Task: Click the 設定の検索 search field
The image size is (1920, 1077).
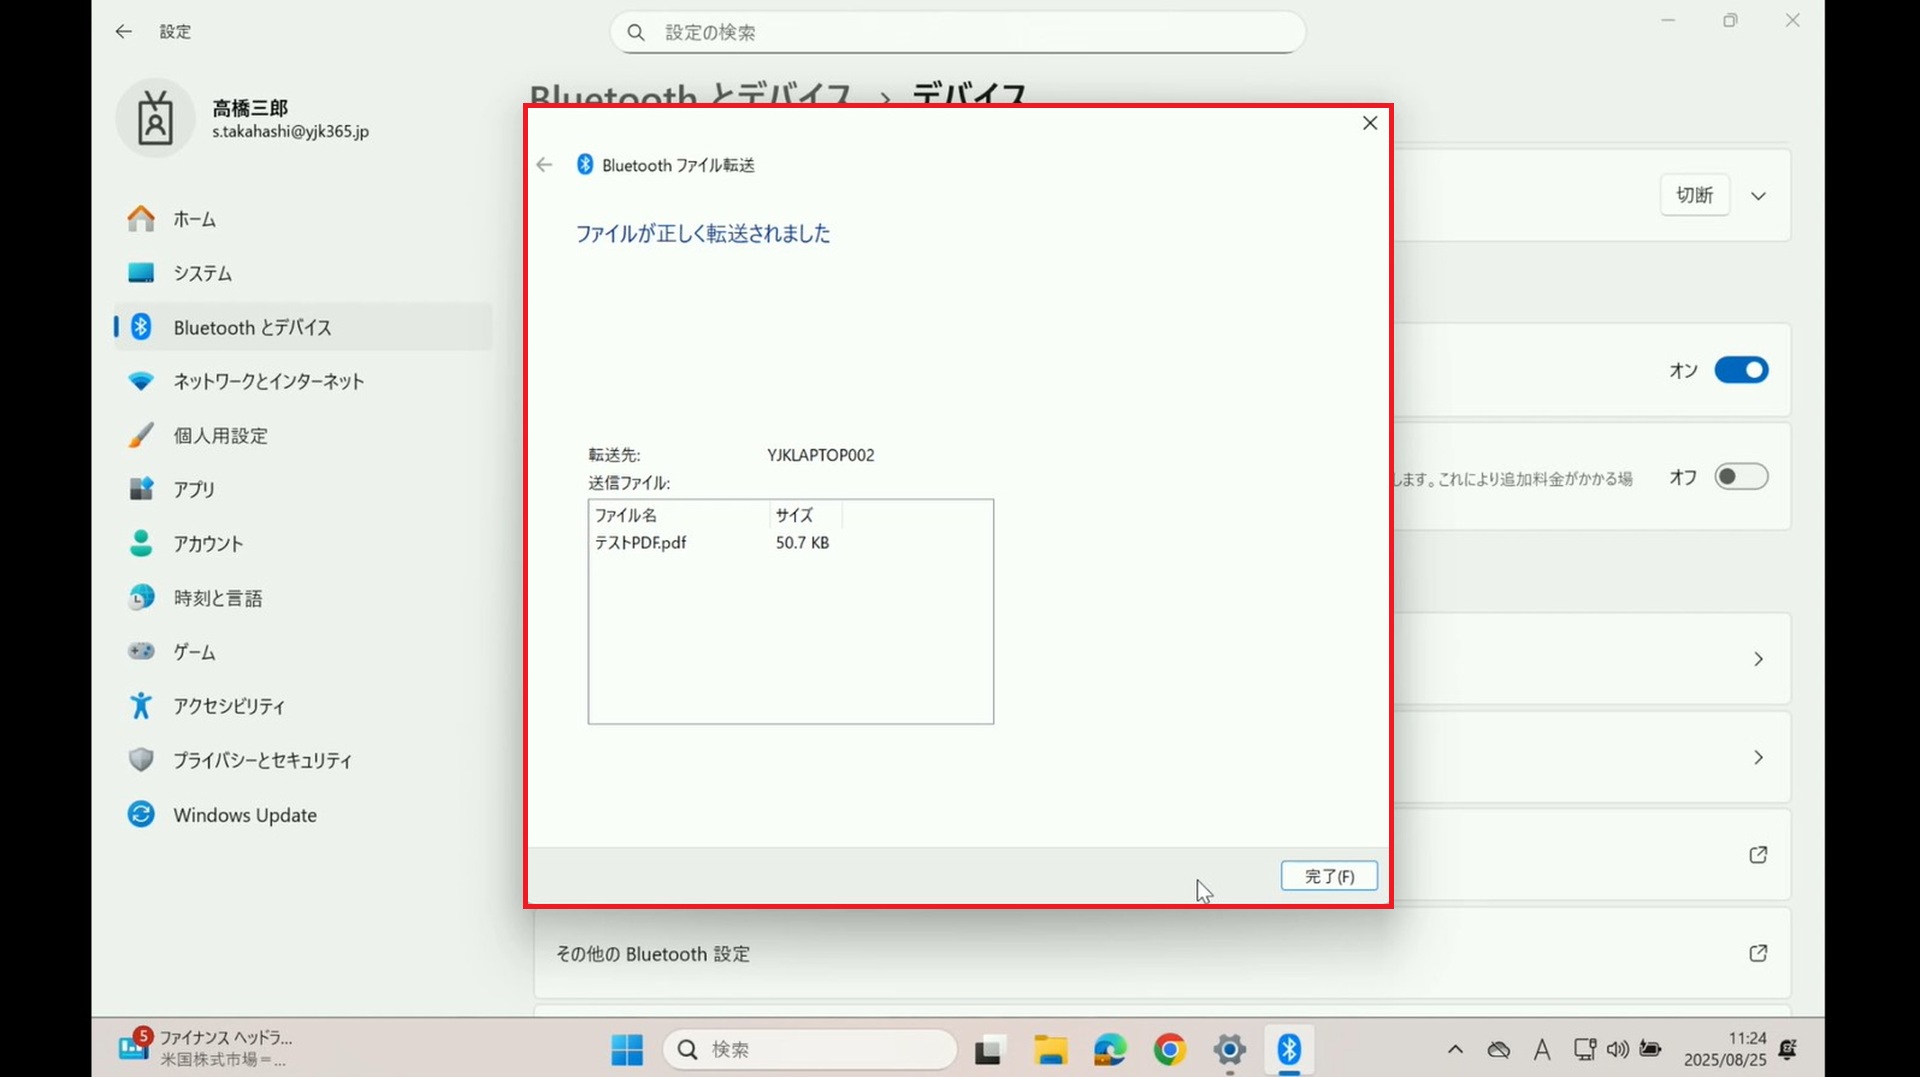Action: [x=957, y=33]
